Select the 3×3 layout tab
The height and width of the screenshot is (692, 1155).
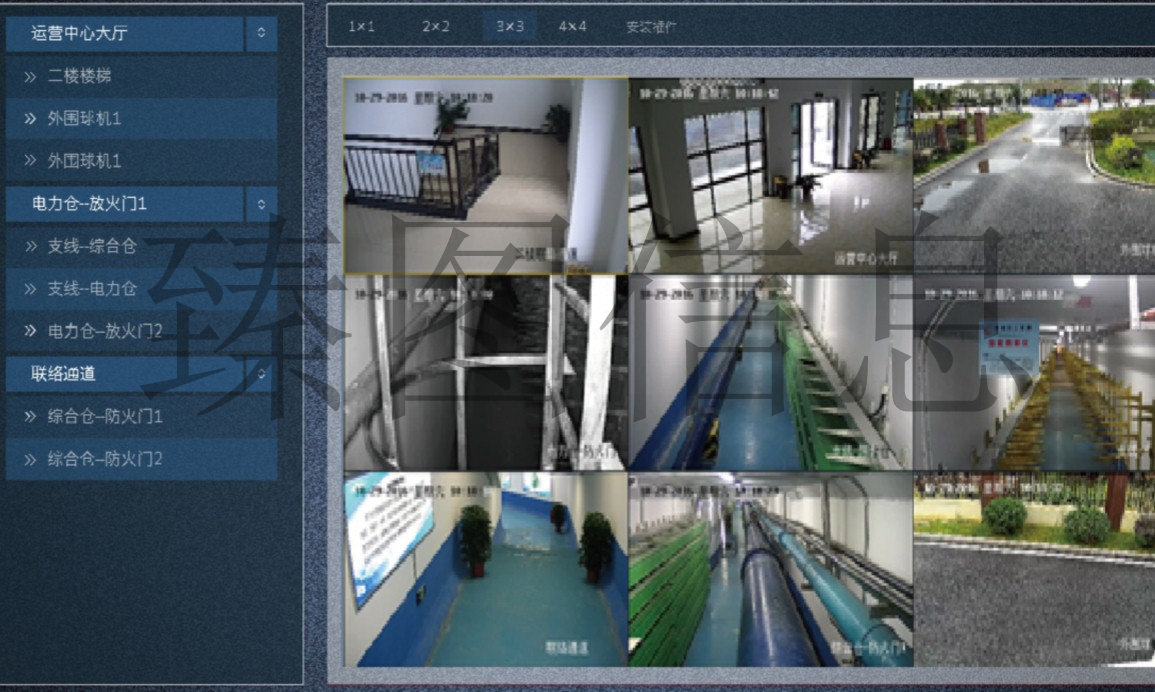coord(510,27)
